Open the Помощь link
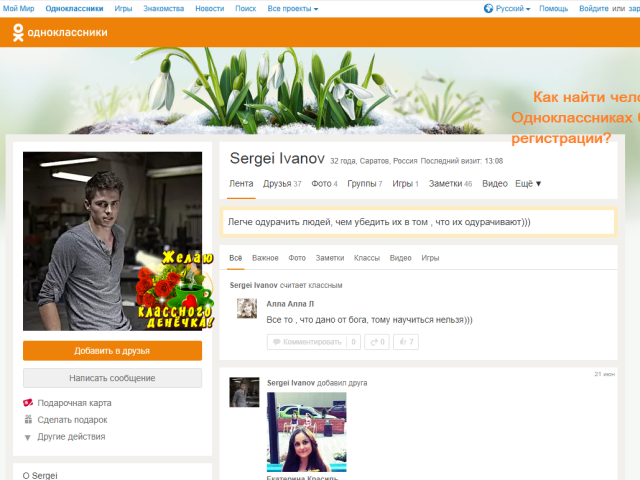The image size is (640, 480). (553, 9)
